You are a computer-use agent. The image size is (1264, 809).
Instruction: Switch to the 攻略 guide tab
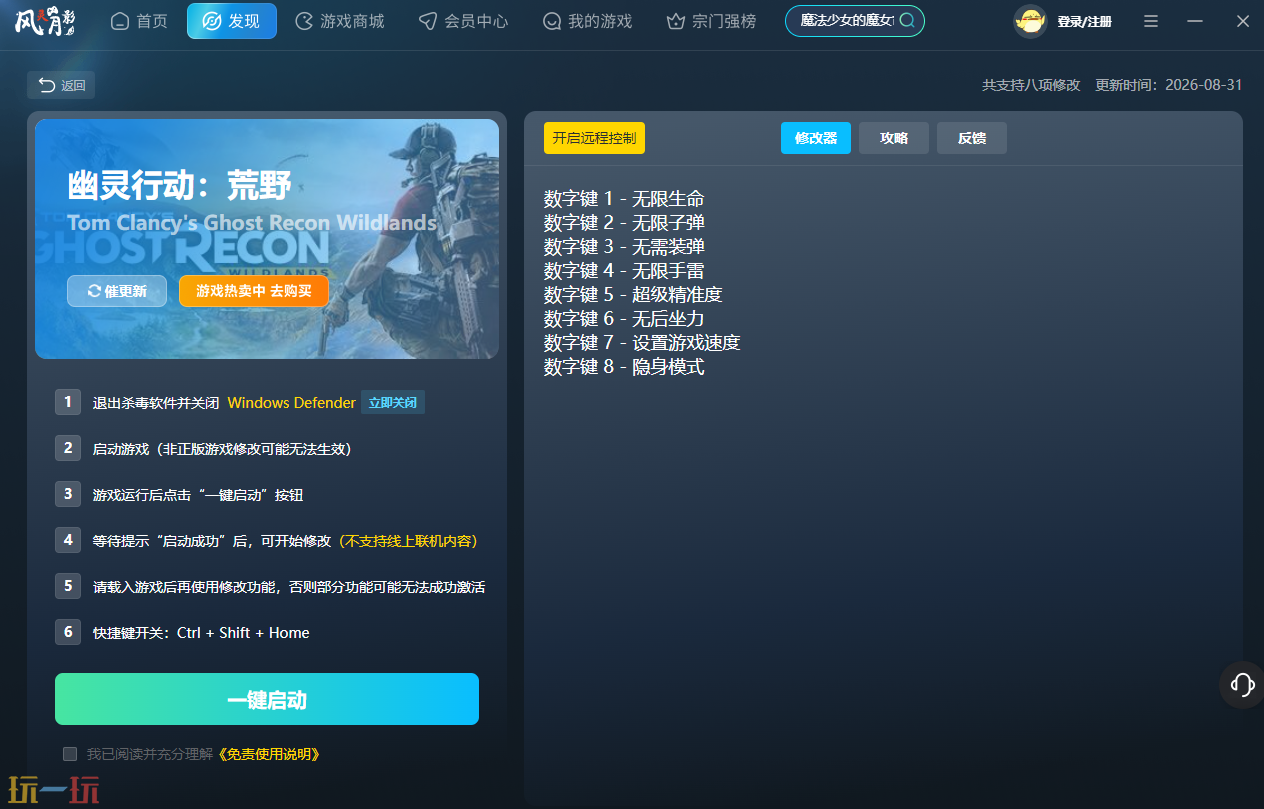(894, 138)
